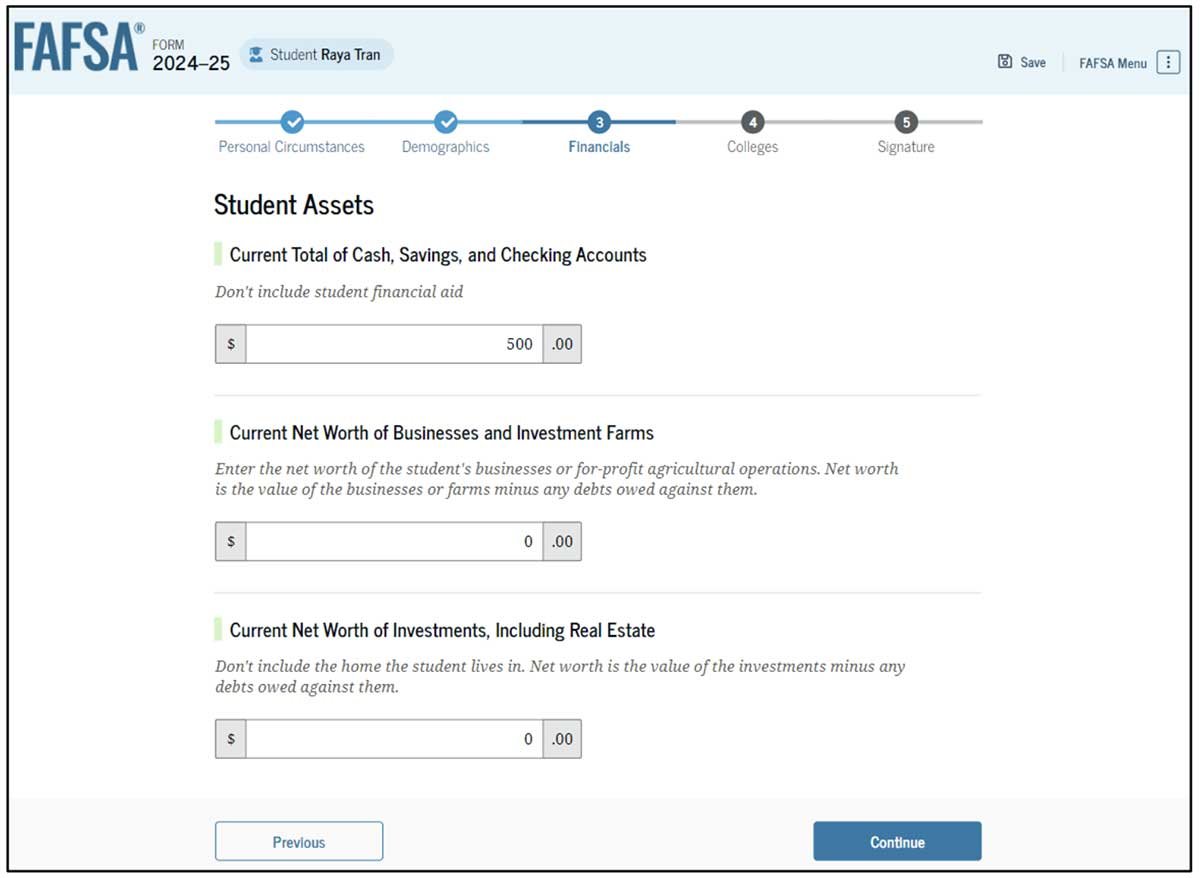1200x878 pixels.
Task: Click the 'Don't include student financial aid' hint
Action: pyautogui.click(x=339, y=293)
